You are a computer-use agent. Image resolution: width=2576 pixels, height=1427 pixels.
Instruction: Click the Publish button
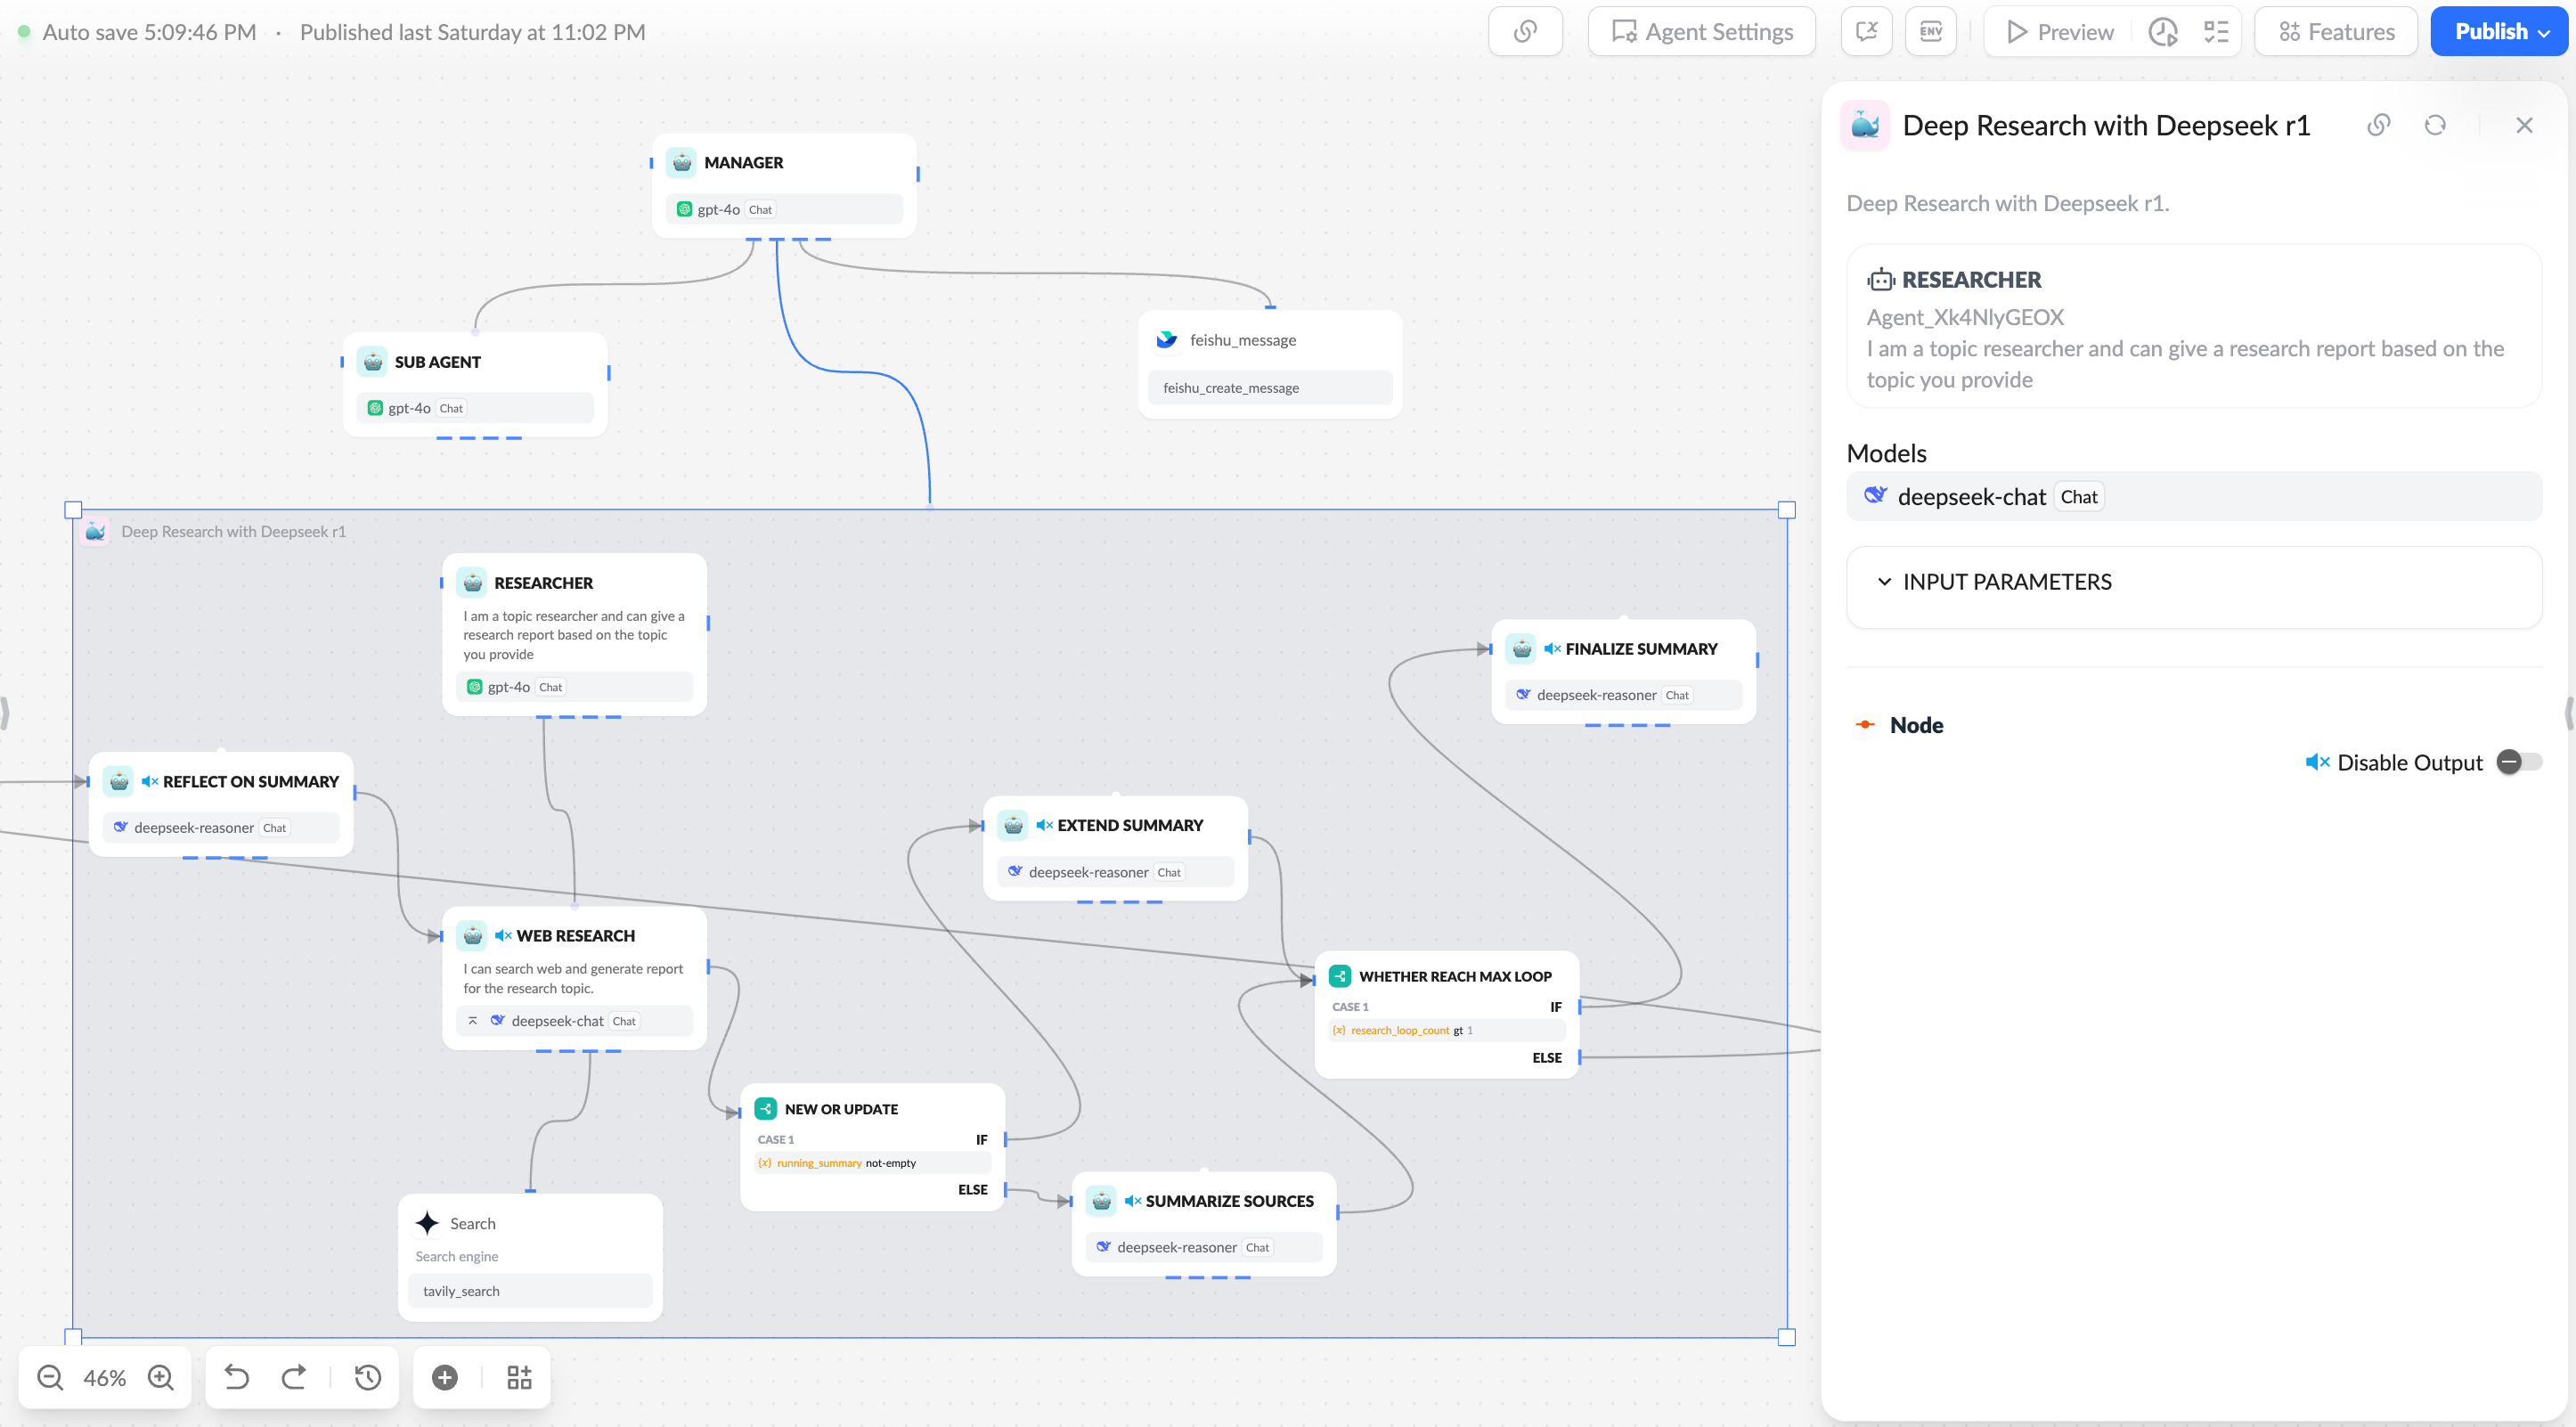tap(2489, 31)
